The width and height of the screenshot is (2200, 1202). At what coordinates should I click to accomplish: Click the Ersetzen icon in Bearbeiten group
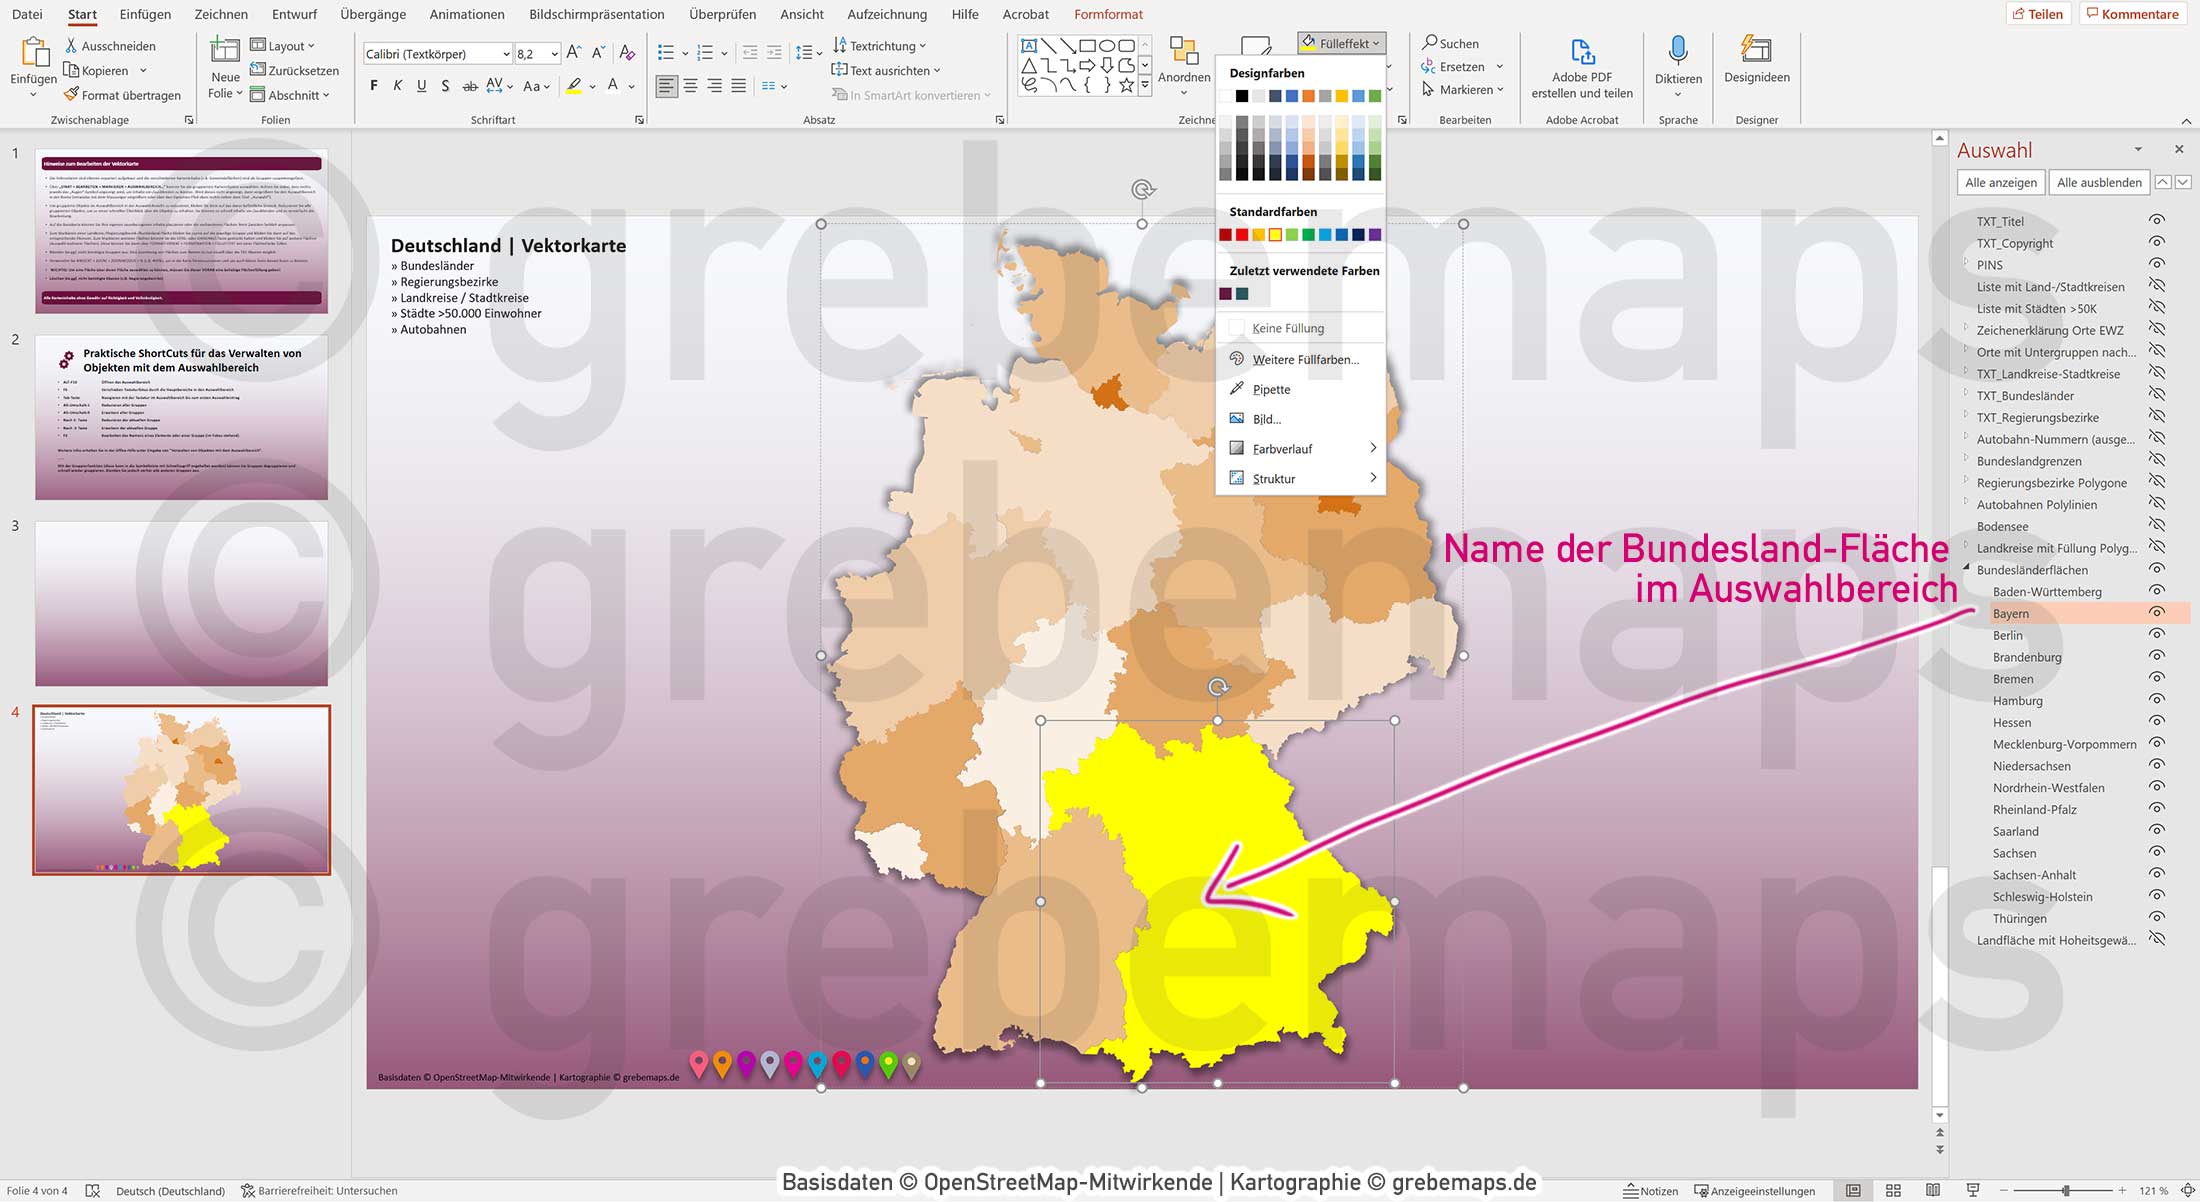pos(1430,66)
